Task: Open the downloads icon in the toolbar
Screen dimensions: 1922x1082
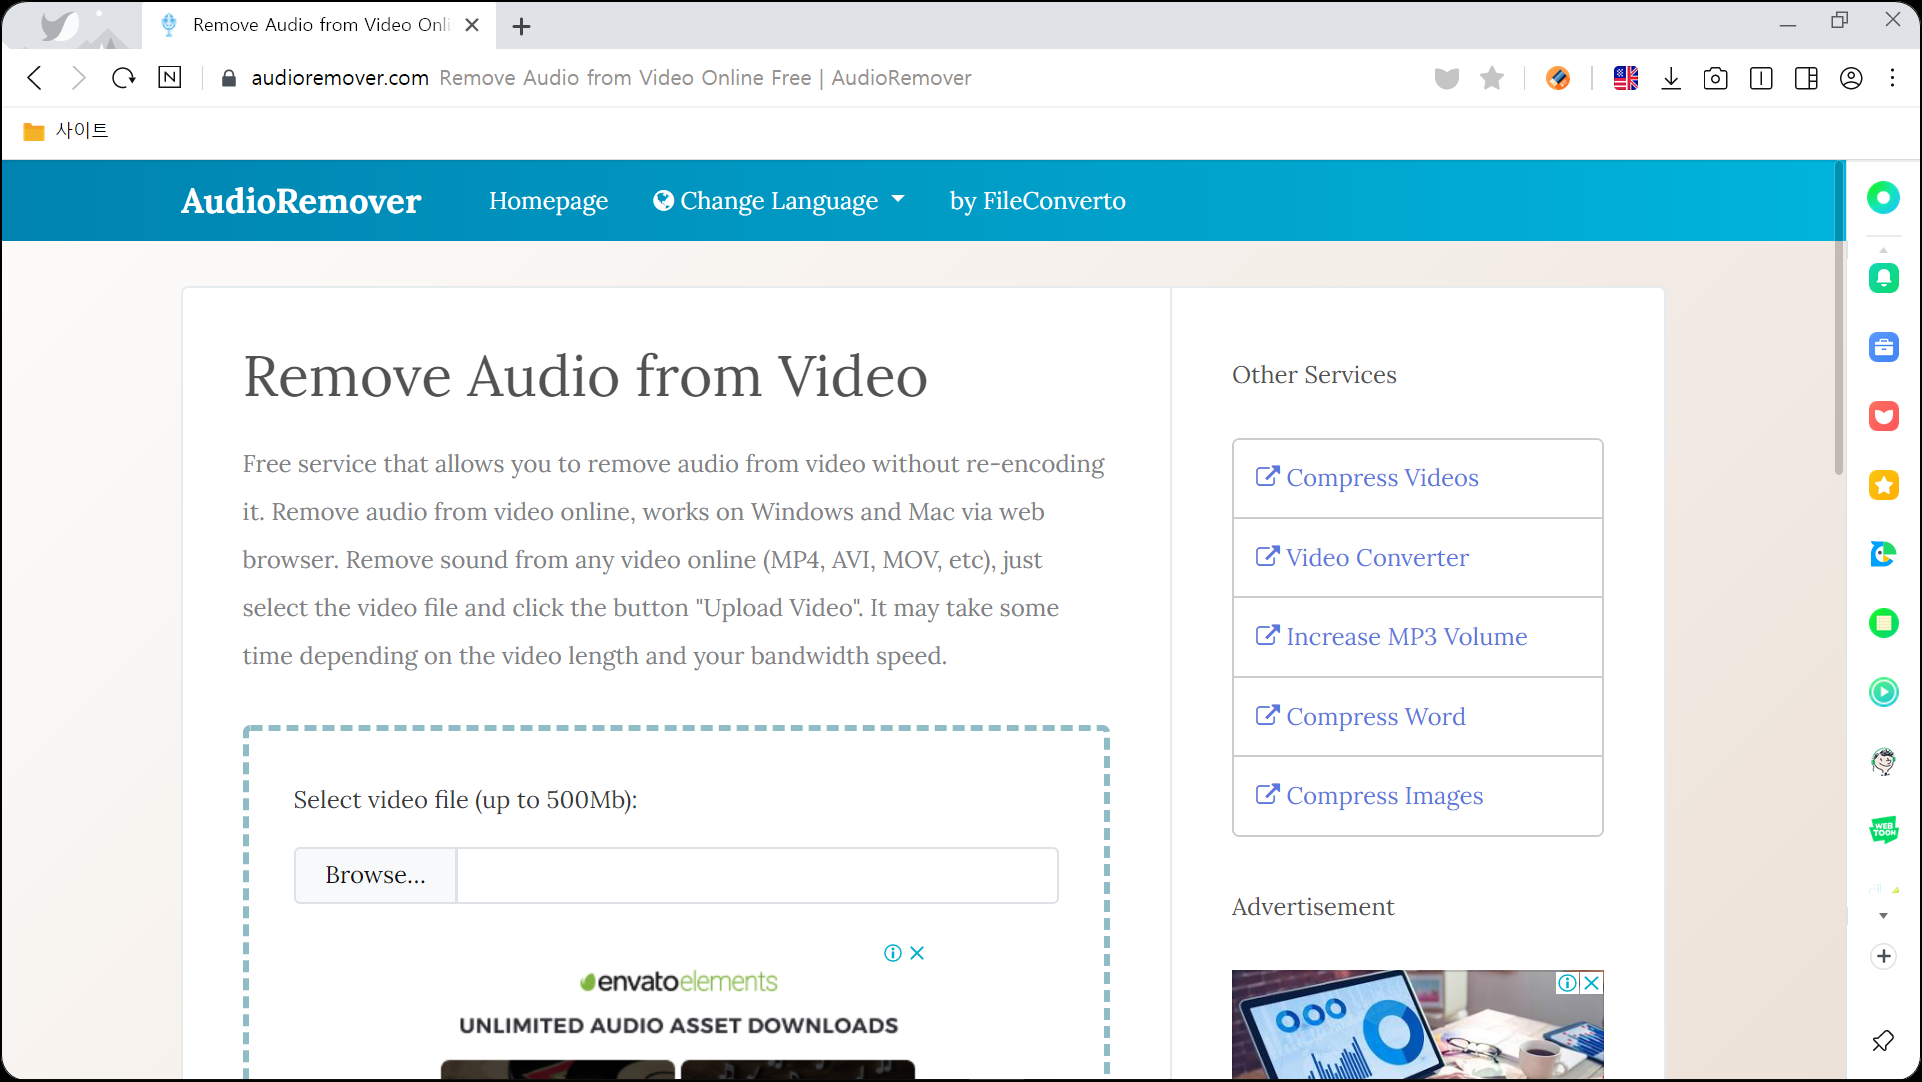Action: coord(1671,78)
